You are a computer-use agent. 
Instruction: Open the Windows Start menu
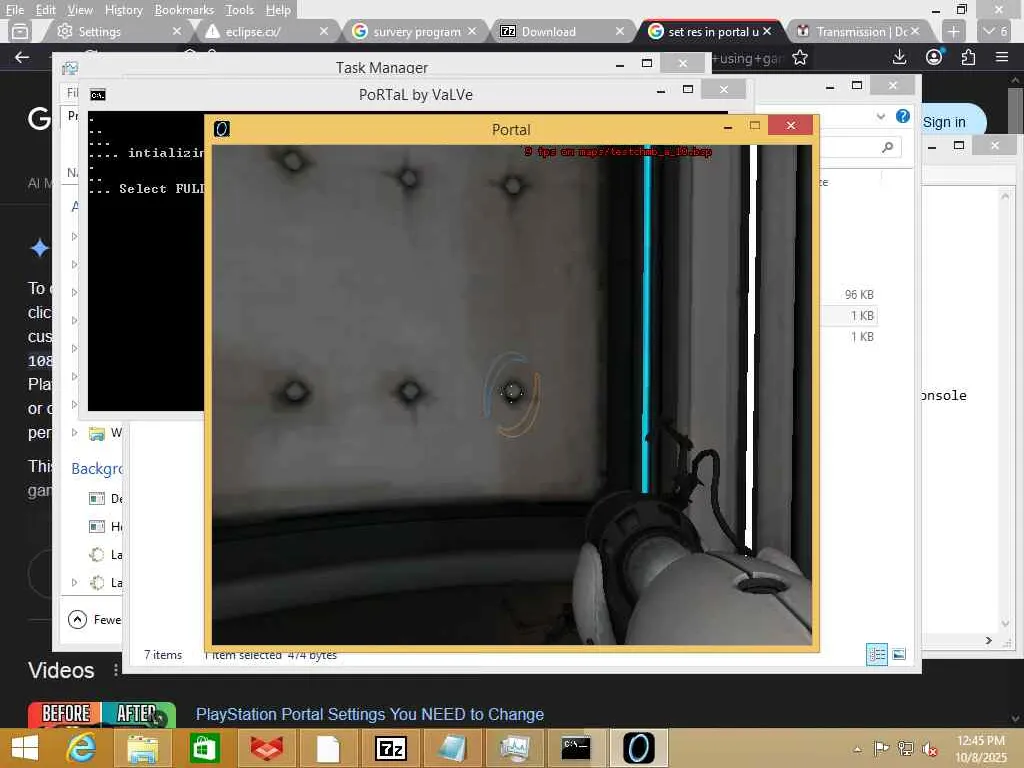[25, 748]
